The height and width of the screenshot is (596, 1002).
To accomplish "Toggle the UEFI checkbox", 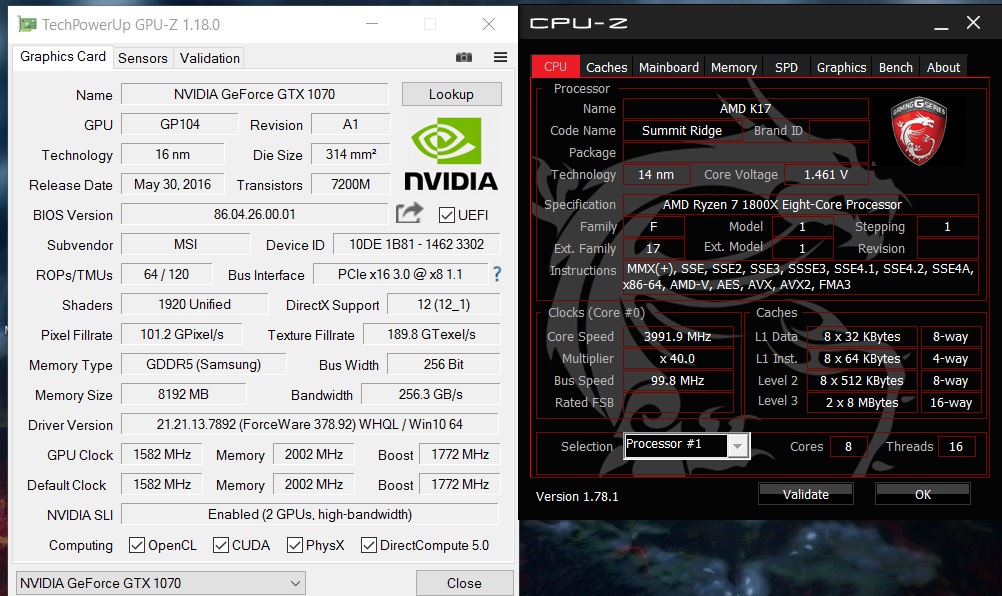I will pyautogui.click(x=447, y=215).
